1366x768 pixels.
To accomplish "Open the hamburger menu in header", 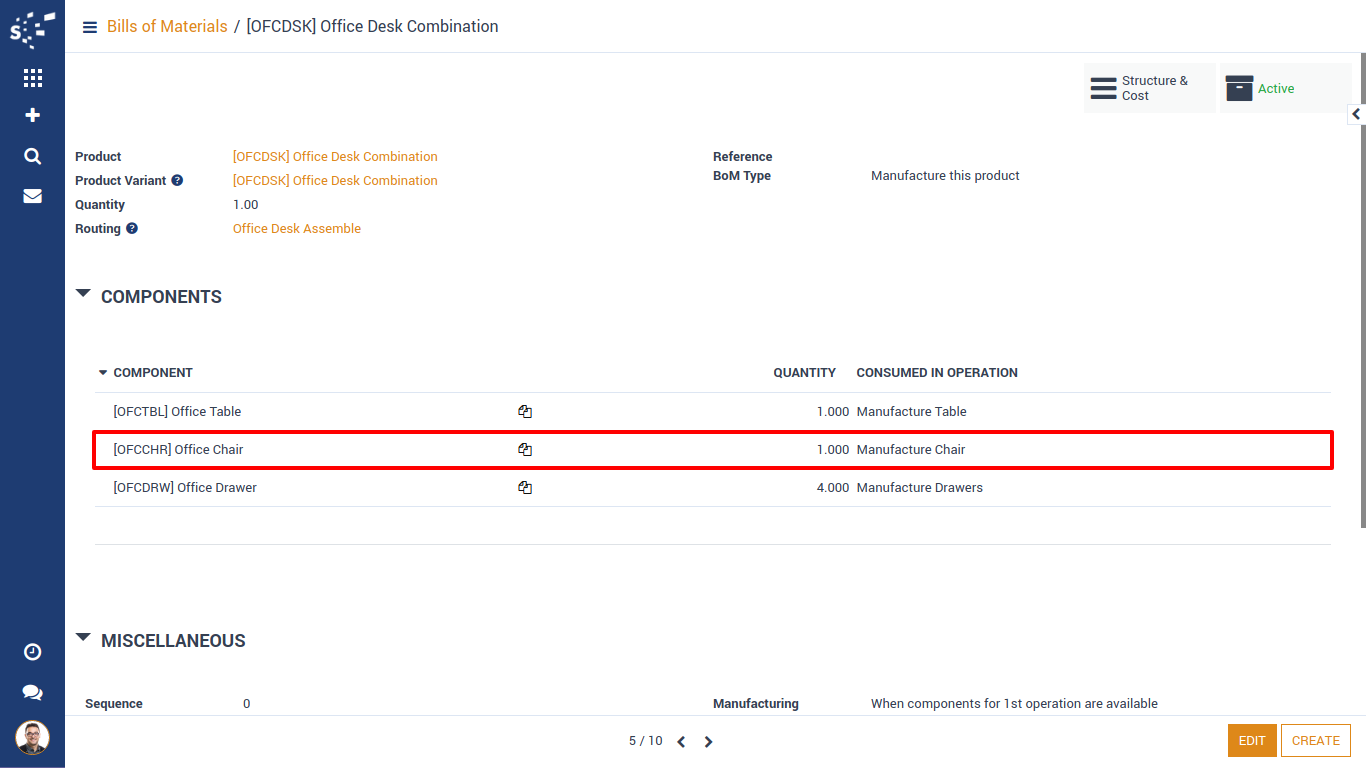I will click(x=90, y=27).
